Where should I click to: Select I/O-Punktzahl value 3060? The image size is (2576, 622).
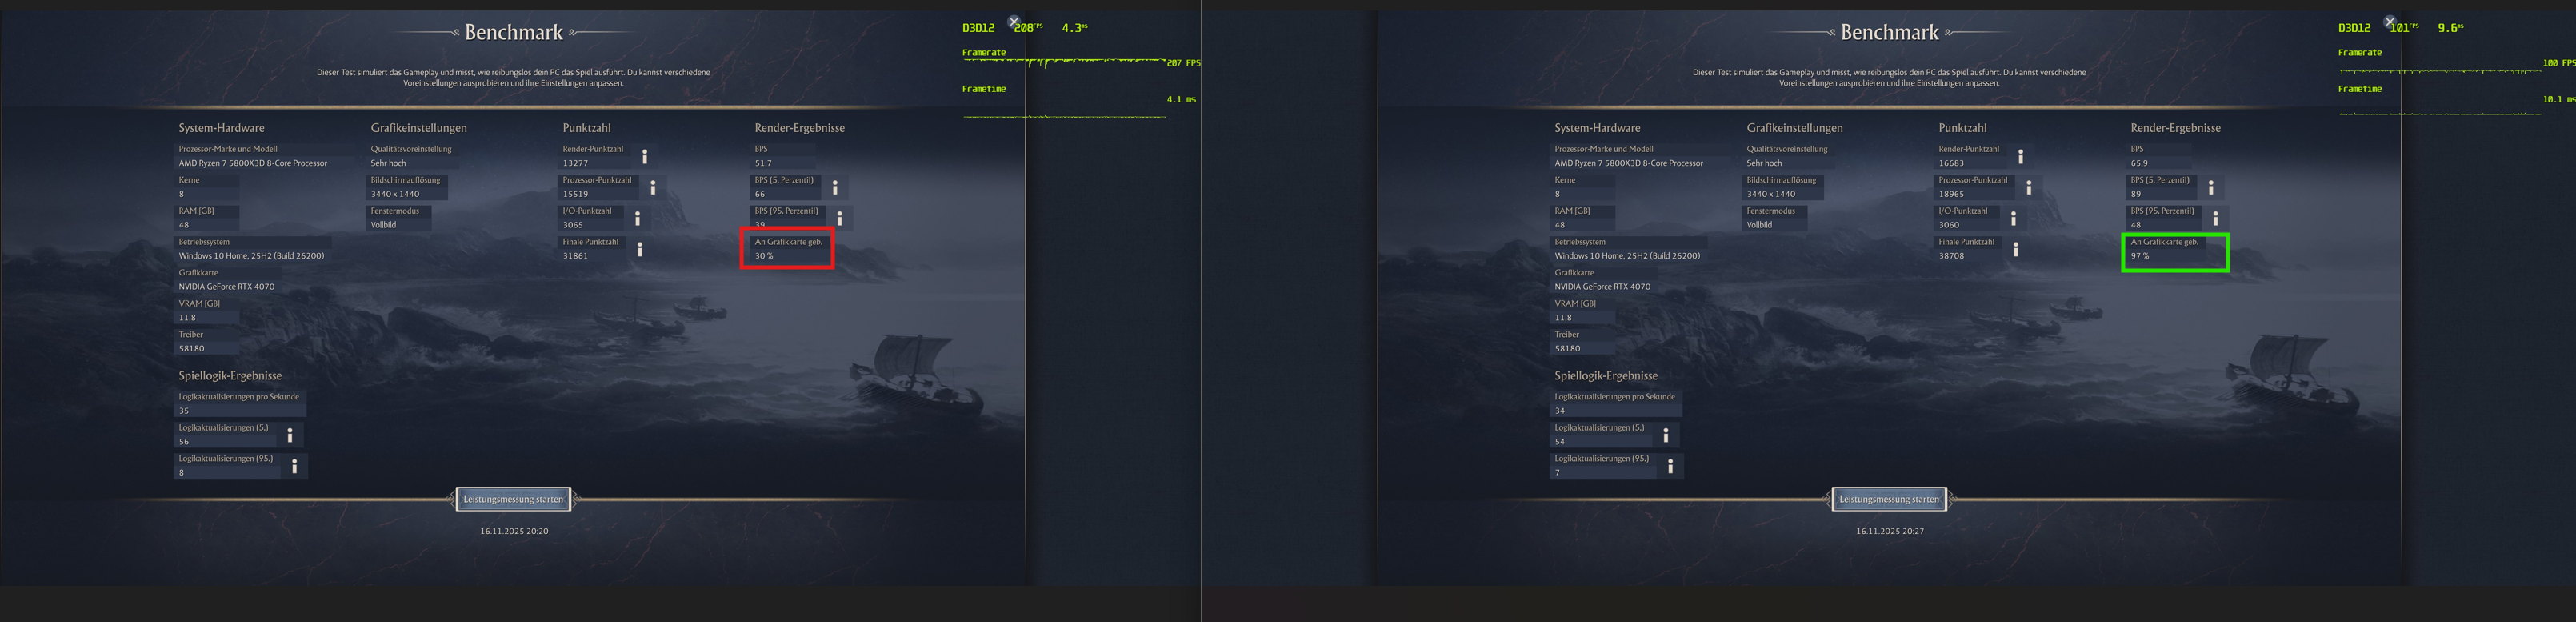click(1949, 225)
